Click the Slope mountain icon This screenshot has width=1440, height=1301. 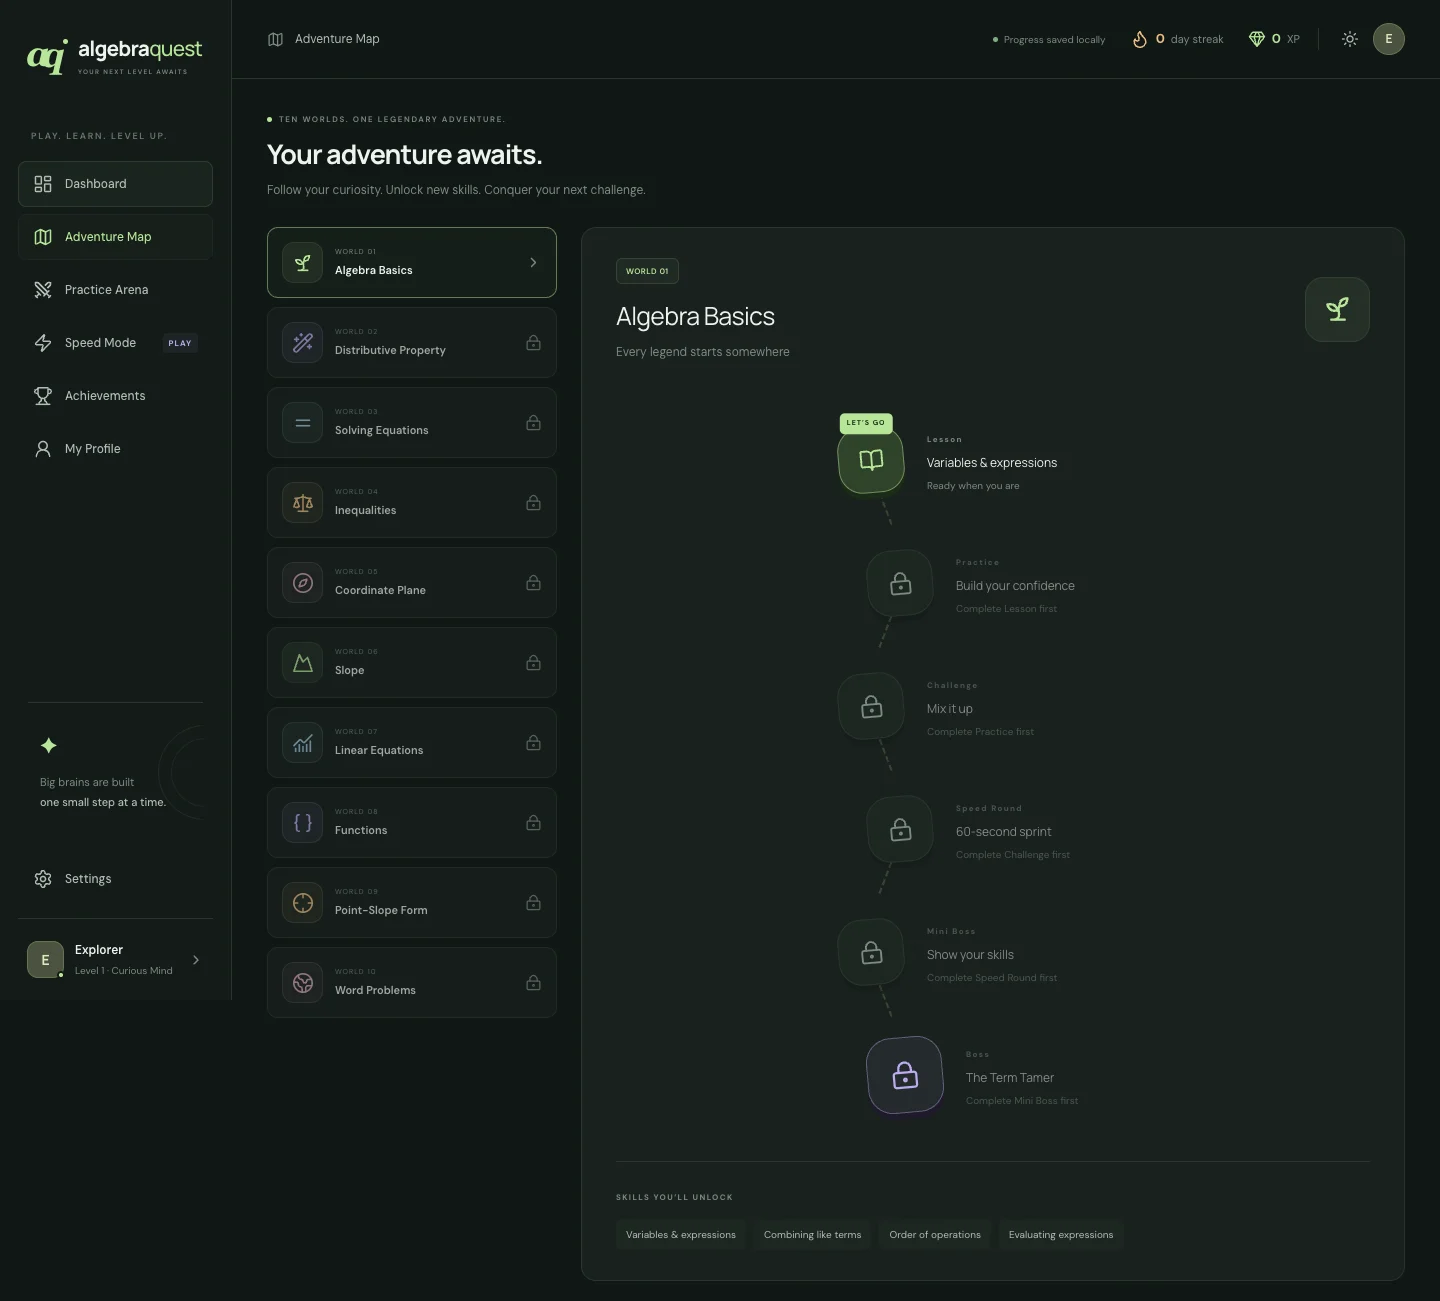pos(303,663)
